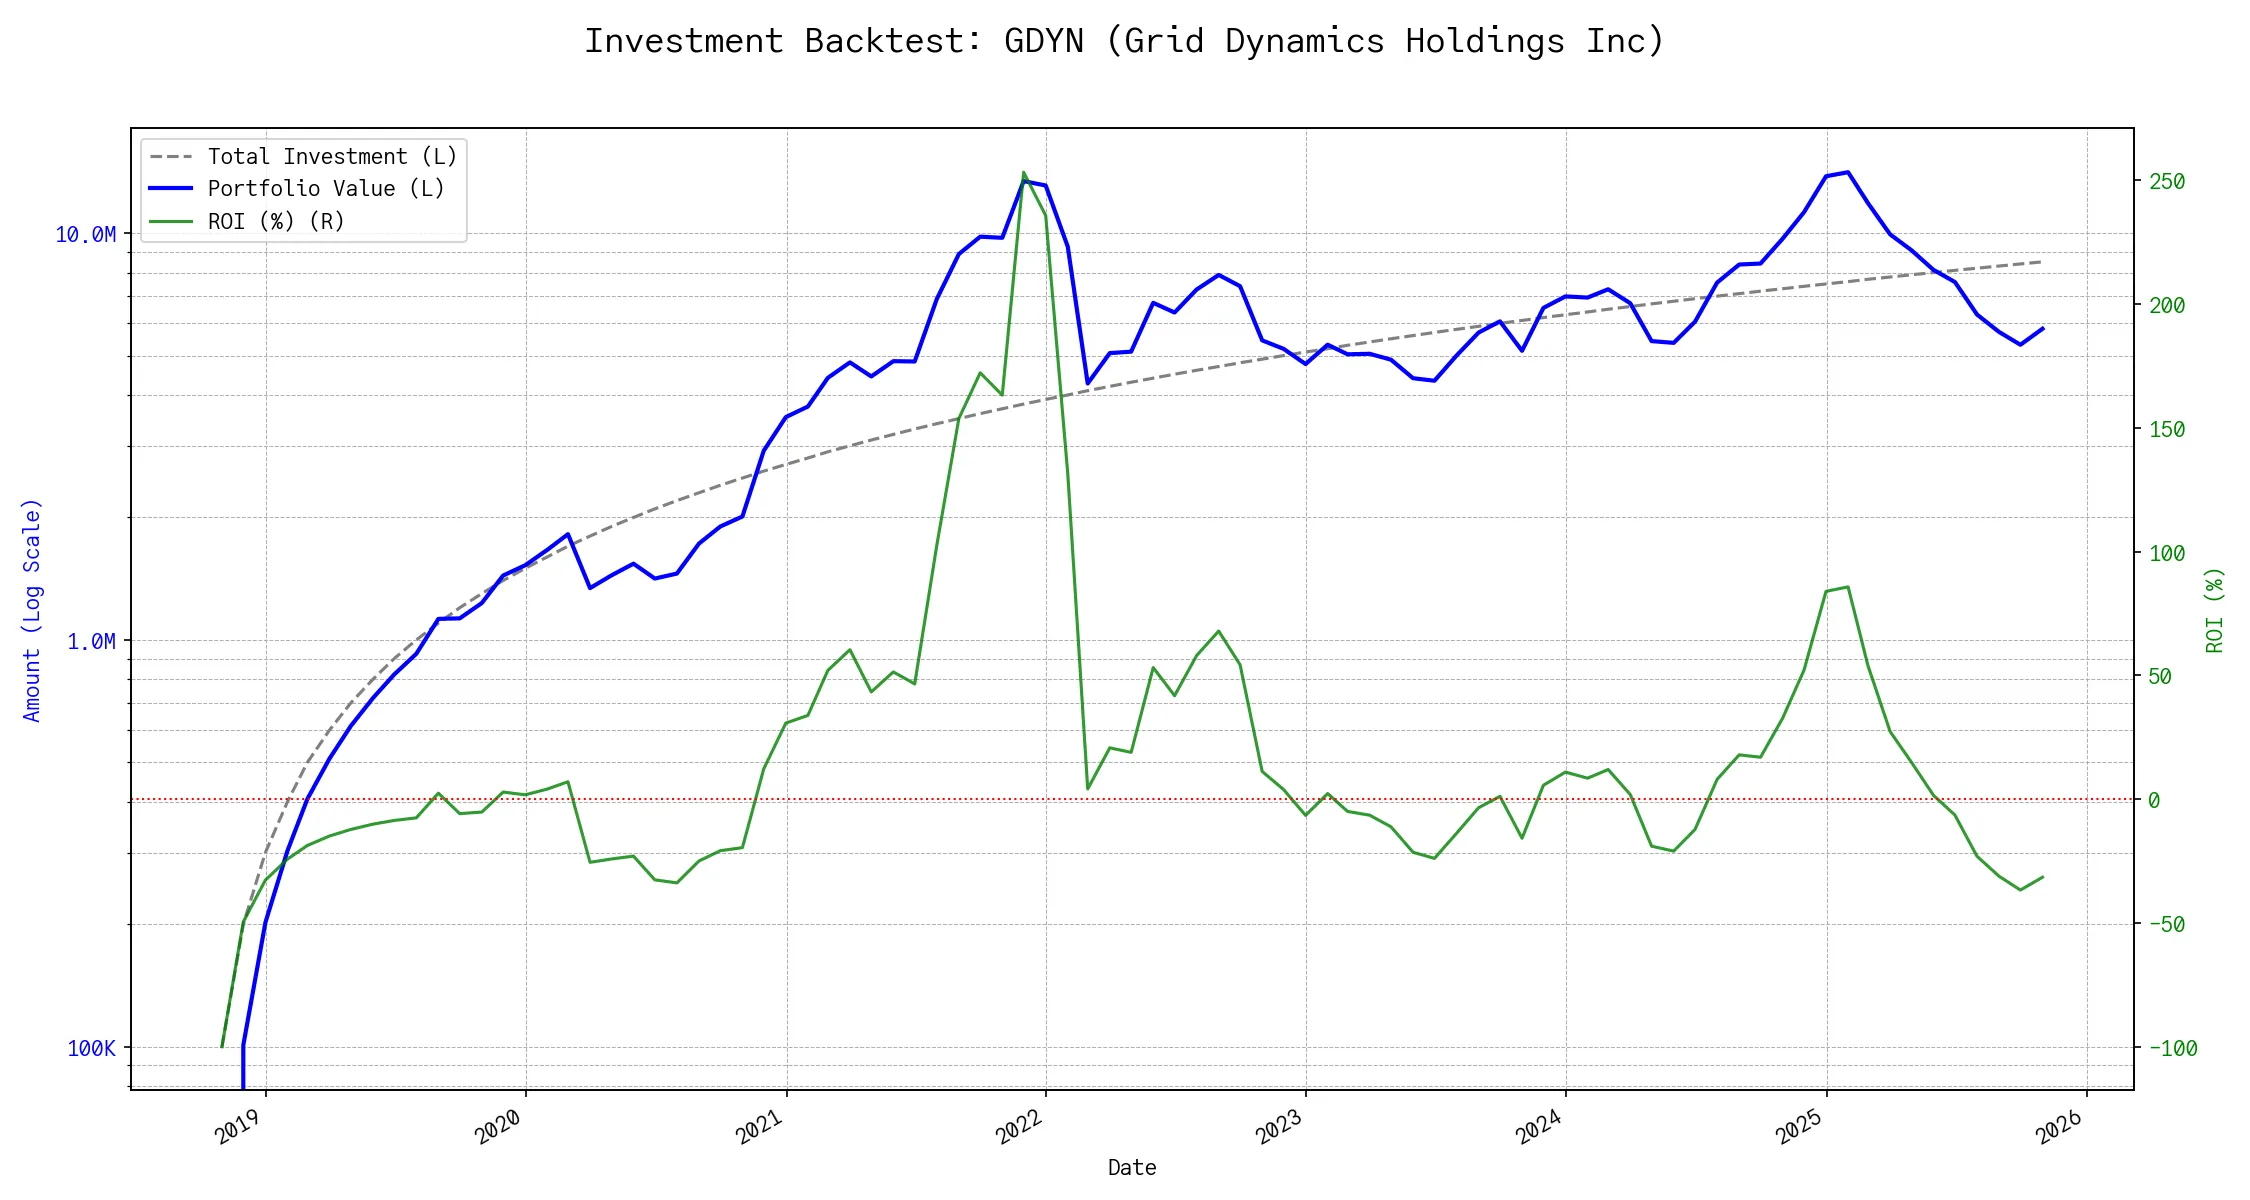2250x1200 pixels.
Task: Click the Date x-axis title
Action: [1131, 1168]
